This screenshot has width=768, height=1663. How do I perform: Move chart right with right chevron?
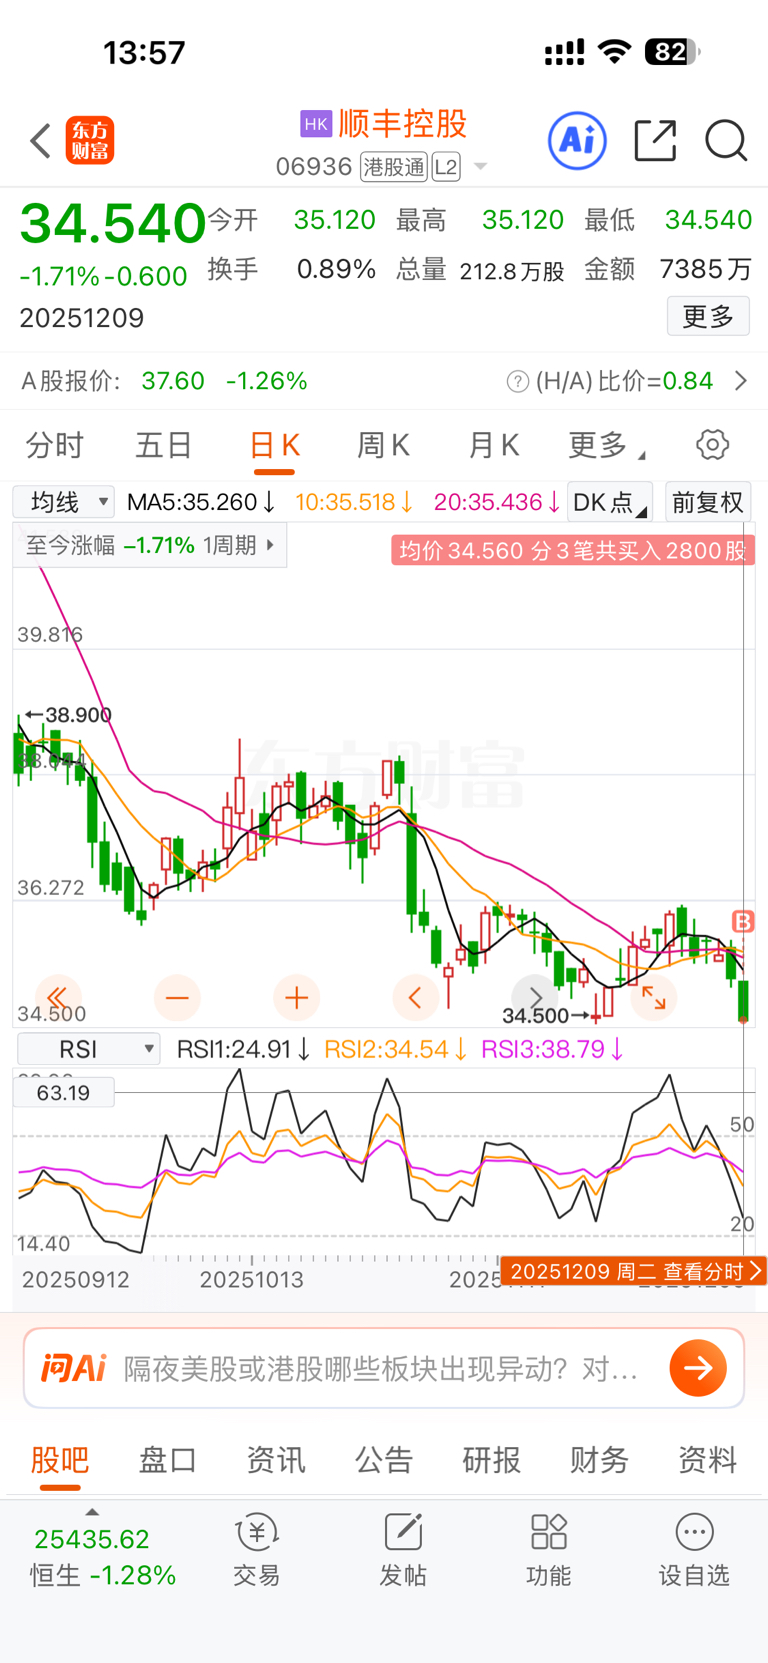(535, 997)
